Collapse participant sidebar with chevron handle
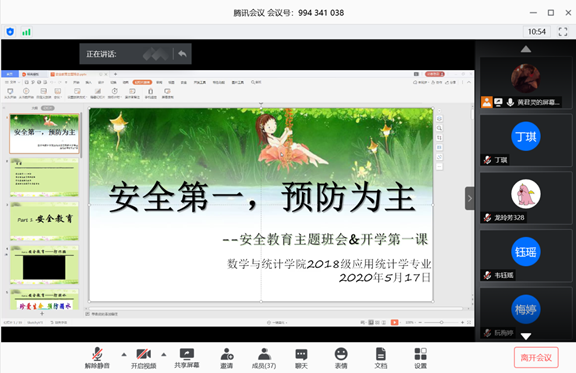 [x=469, y=198]
